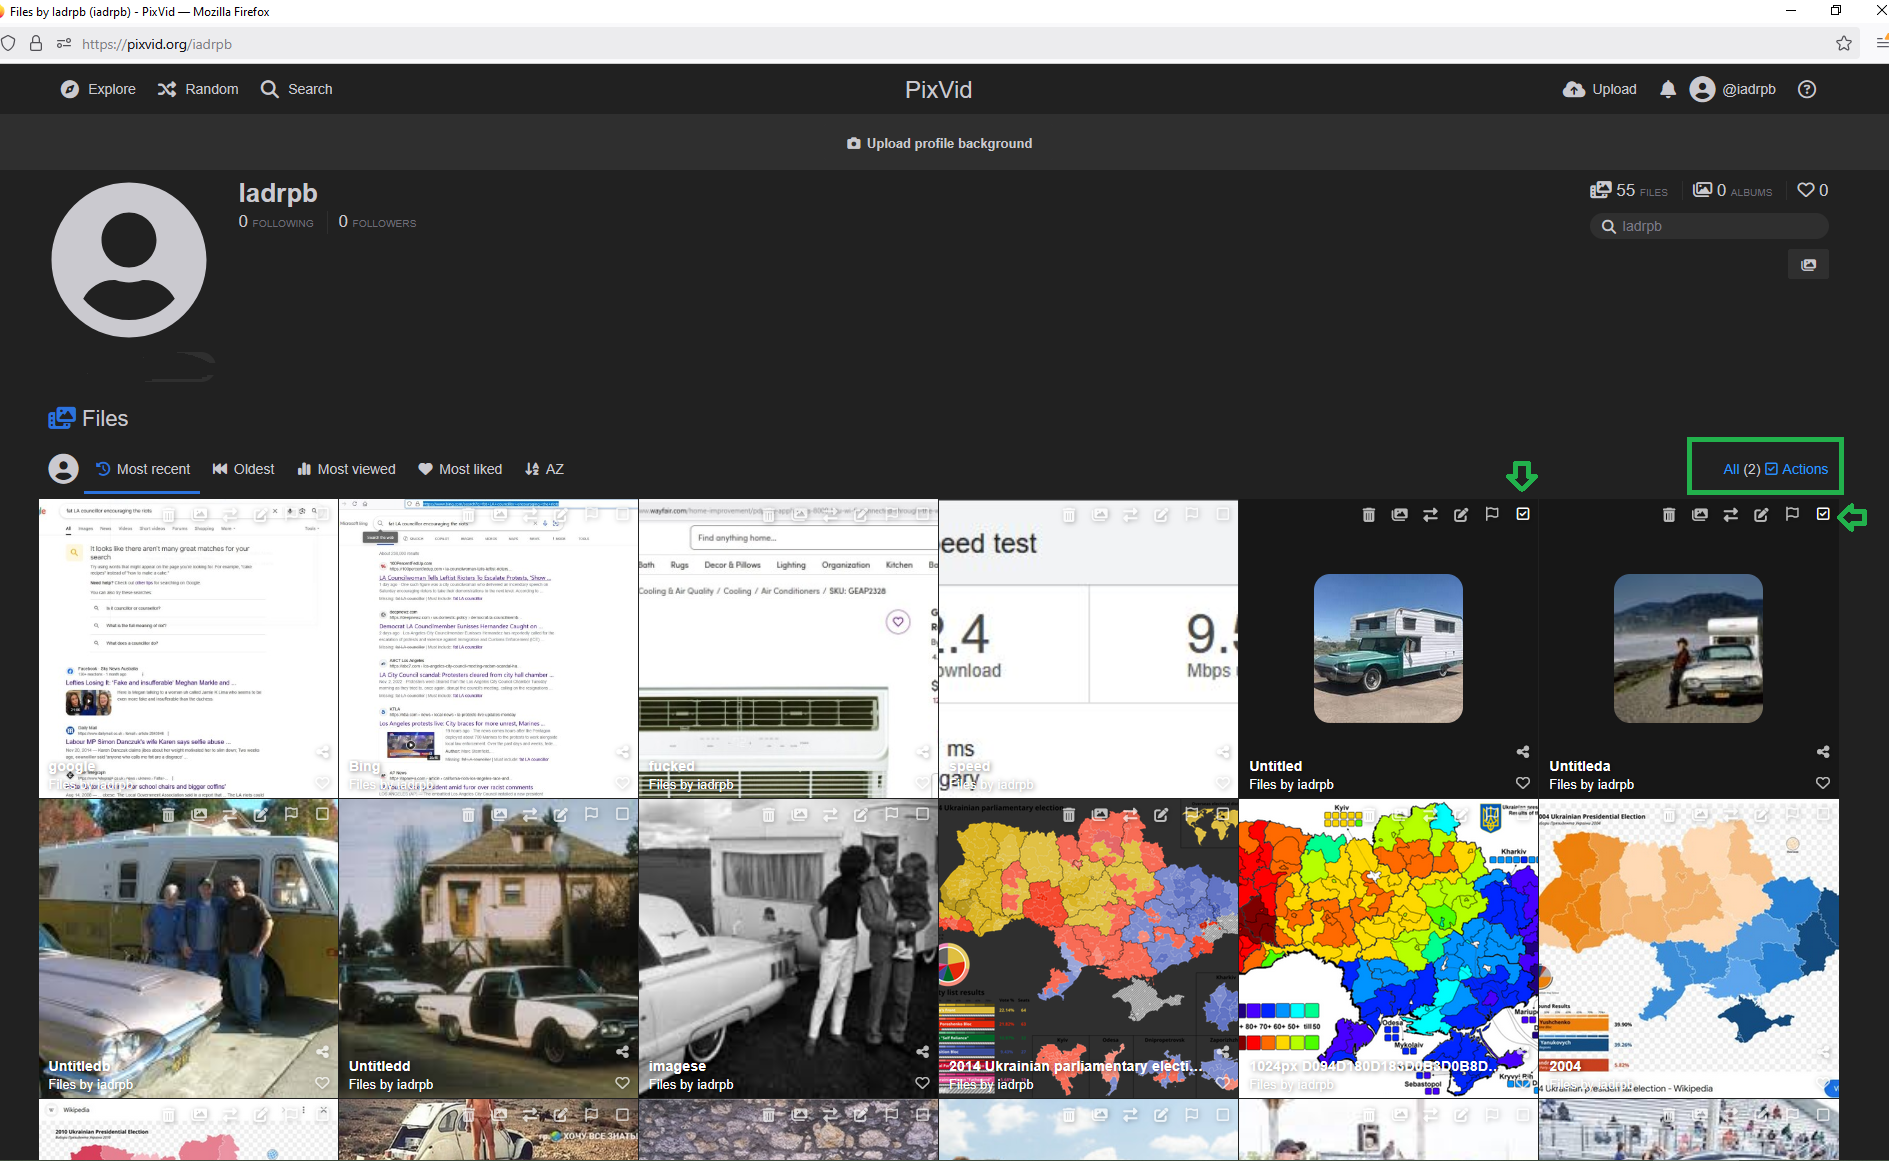1889x1161 pixels.
Task: Flag icon on the Untitleda card
Action: click(1792, 514)
